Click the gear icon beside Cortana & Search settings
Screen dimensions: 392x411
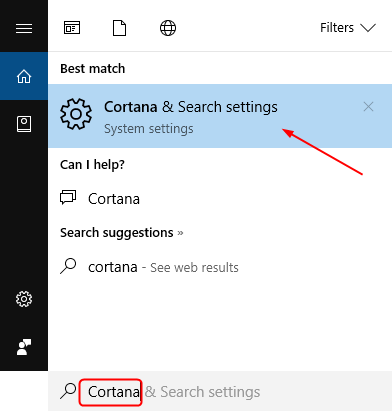[x=76, y=114]
